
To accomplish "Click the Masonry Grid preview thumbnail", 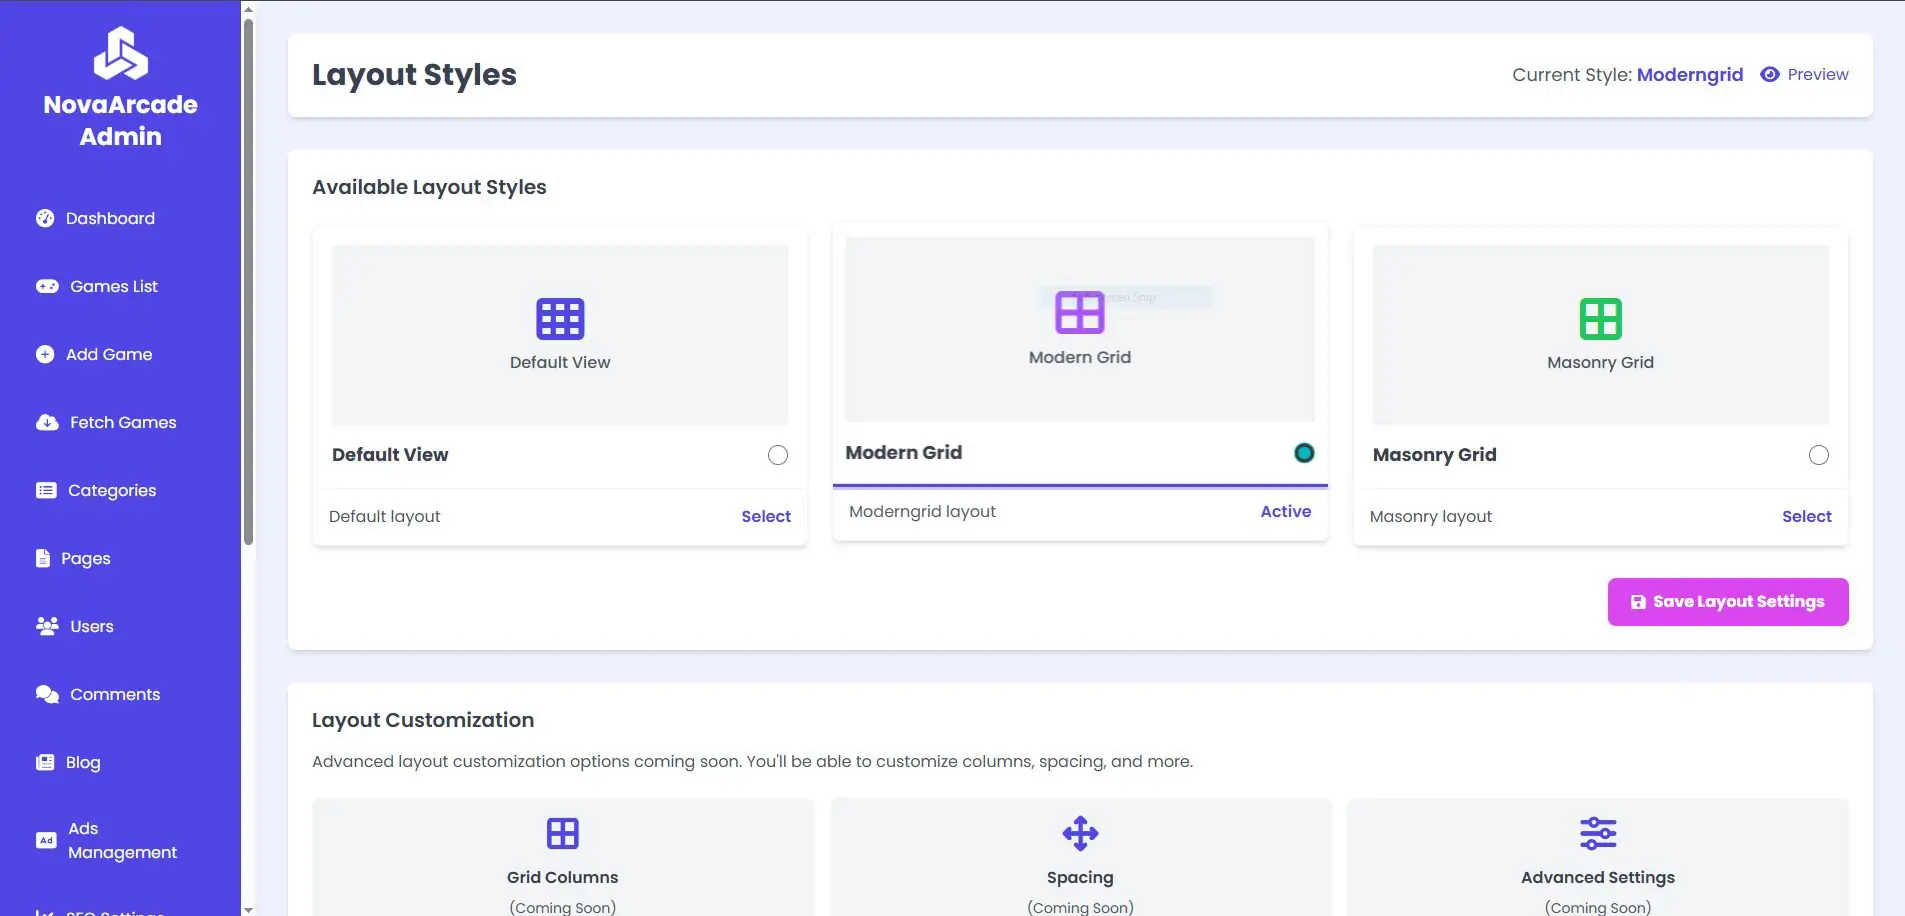I will (x=1600, y=334).
